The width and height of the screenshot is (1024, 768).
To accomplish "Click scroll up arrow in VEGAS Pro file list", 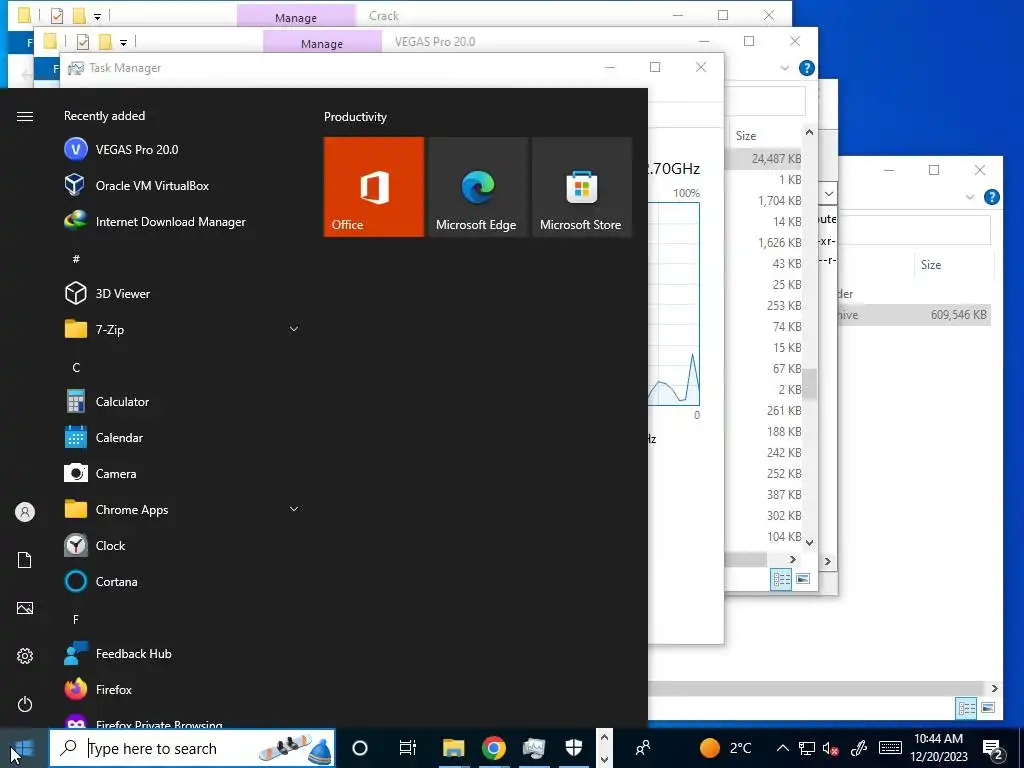I will [x=810, y=133].
